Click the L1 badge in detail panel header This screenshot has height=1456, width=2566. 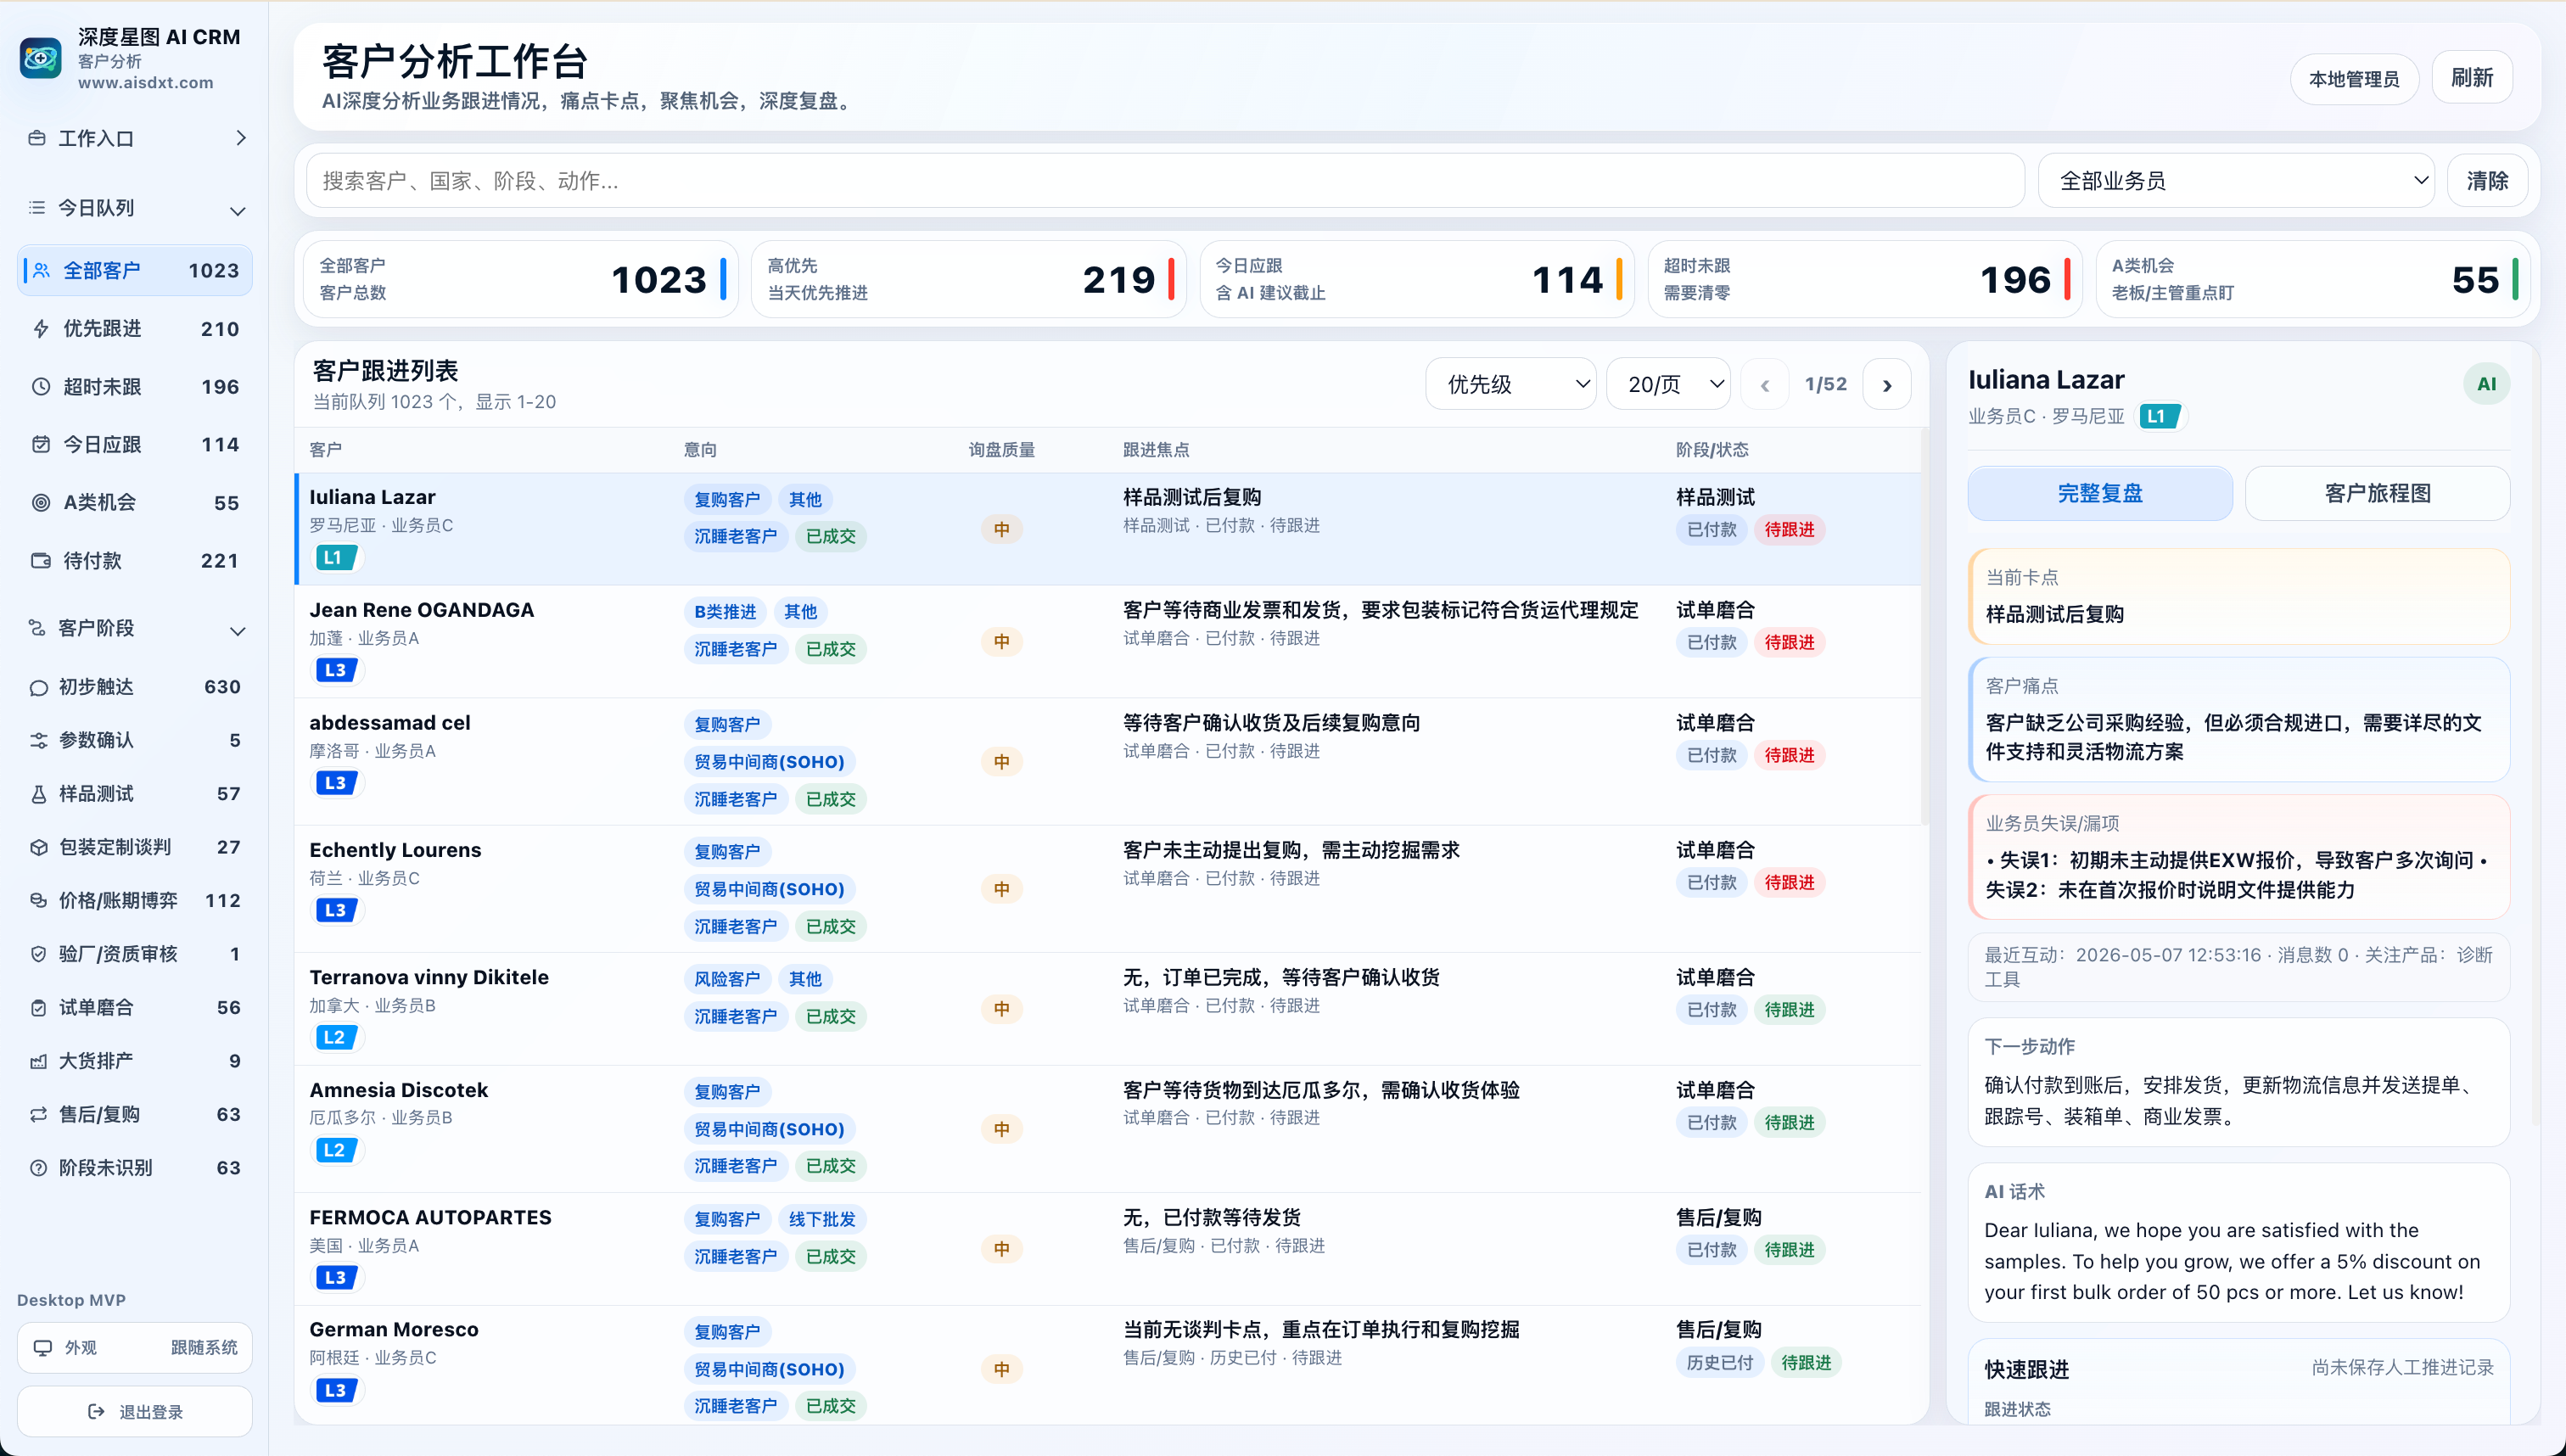tap(2160, 416)
